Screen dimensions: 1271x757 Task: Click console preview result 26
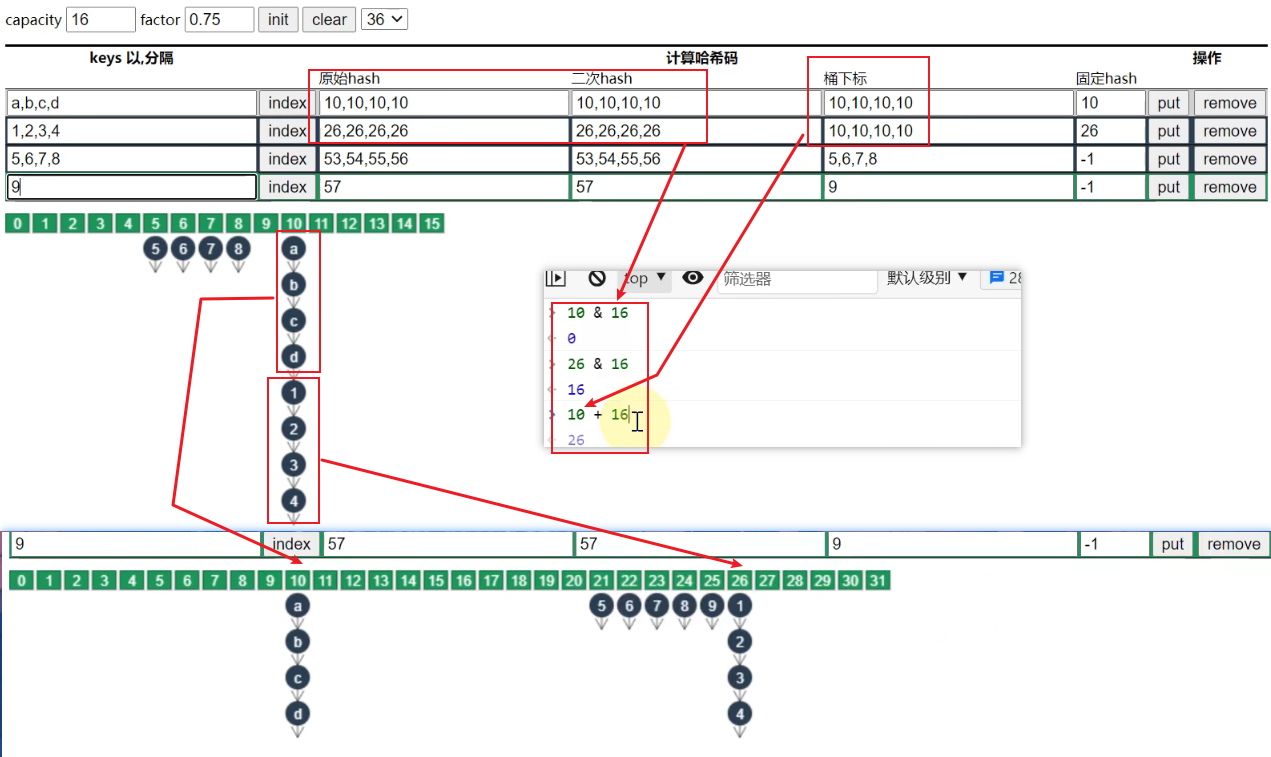pyautogui.click(x=576, y=440)
